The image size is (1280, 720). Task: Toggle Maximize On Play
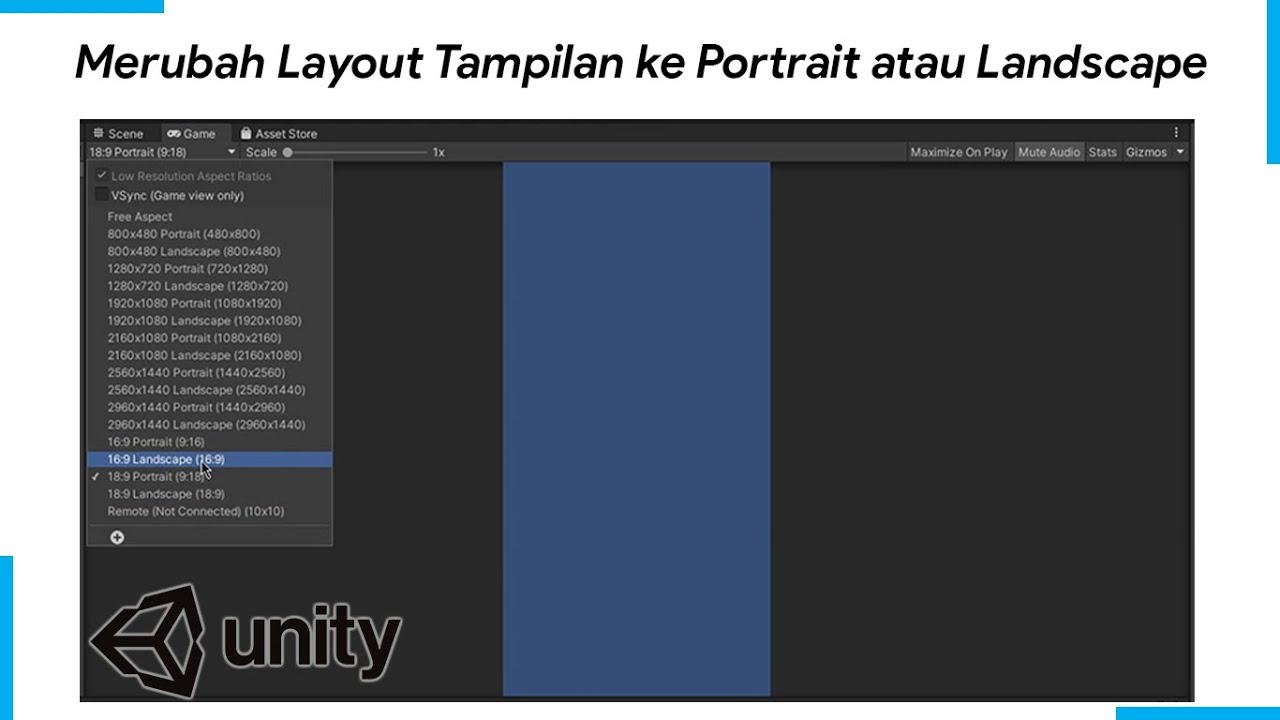(959, 152)
